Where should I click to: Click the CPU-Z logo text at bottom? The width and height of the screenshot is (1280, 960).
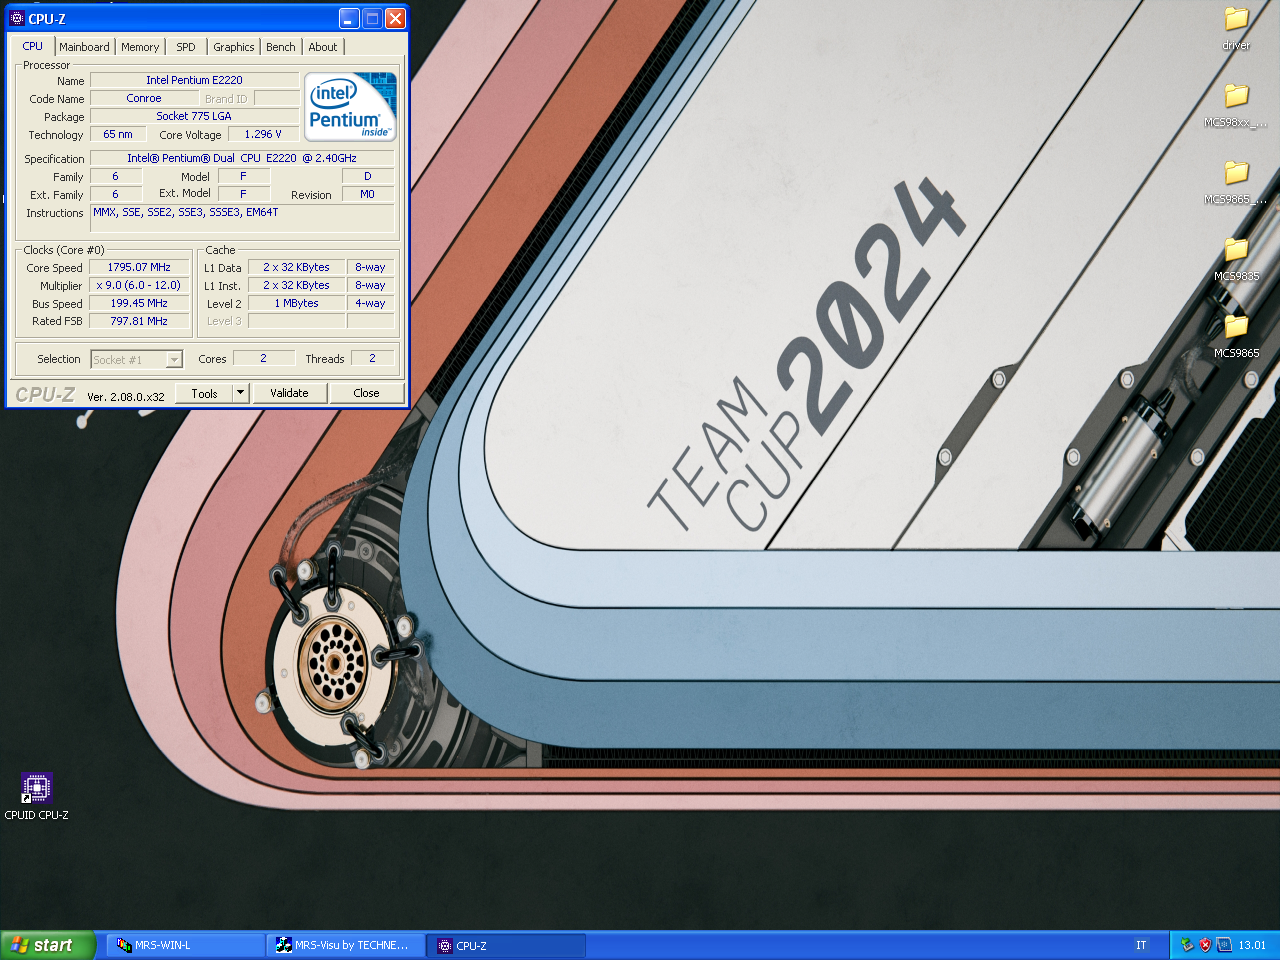click(45, 394)
